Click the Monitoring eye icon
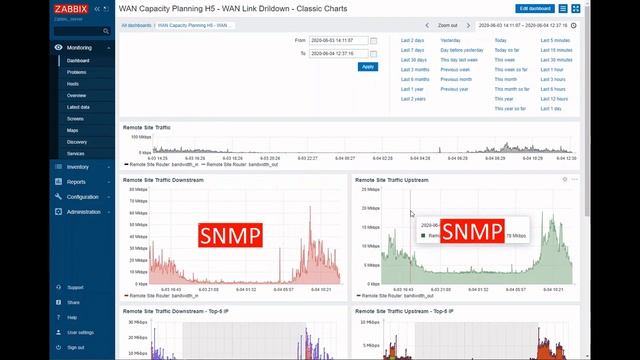Viewport: 640px width, 360px height. (59, 47)
